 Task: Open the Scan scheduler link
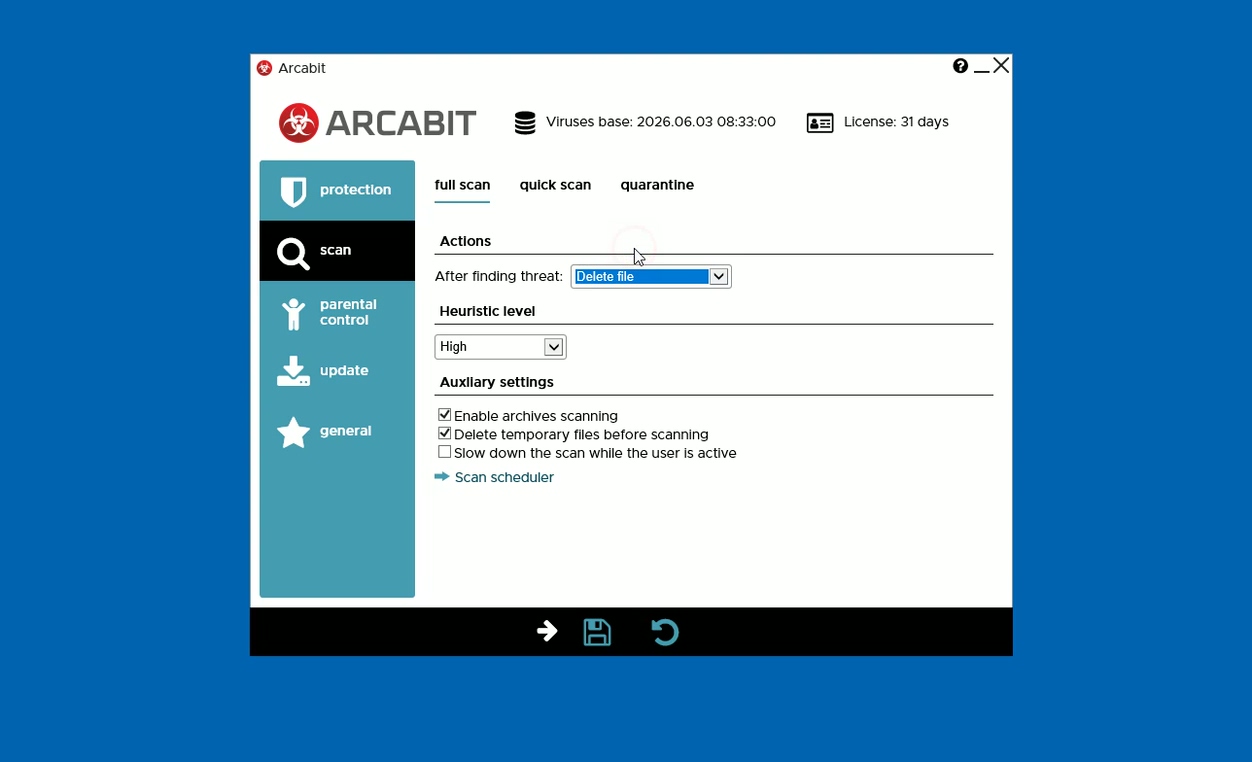tap(504, 478)
